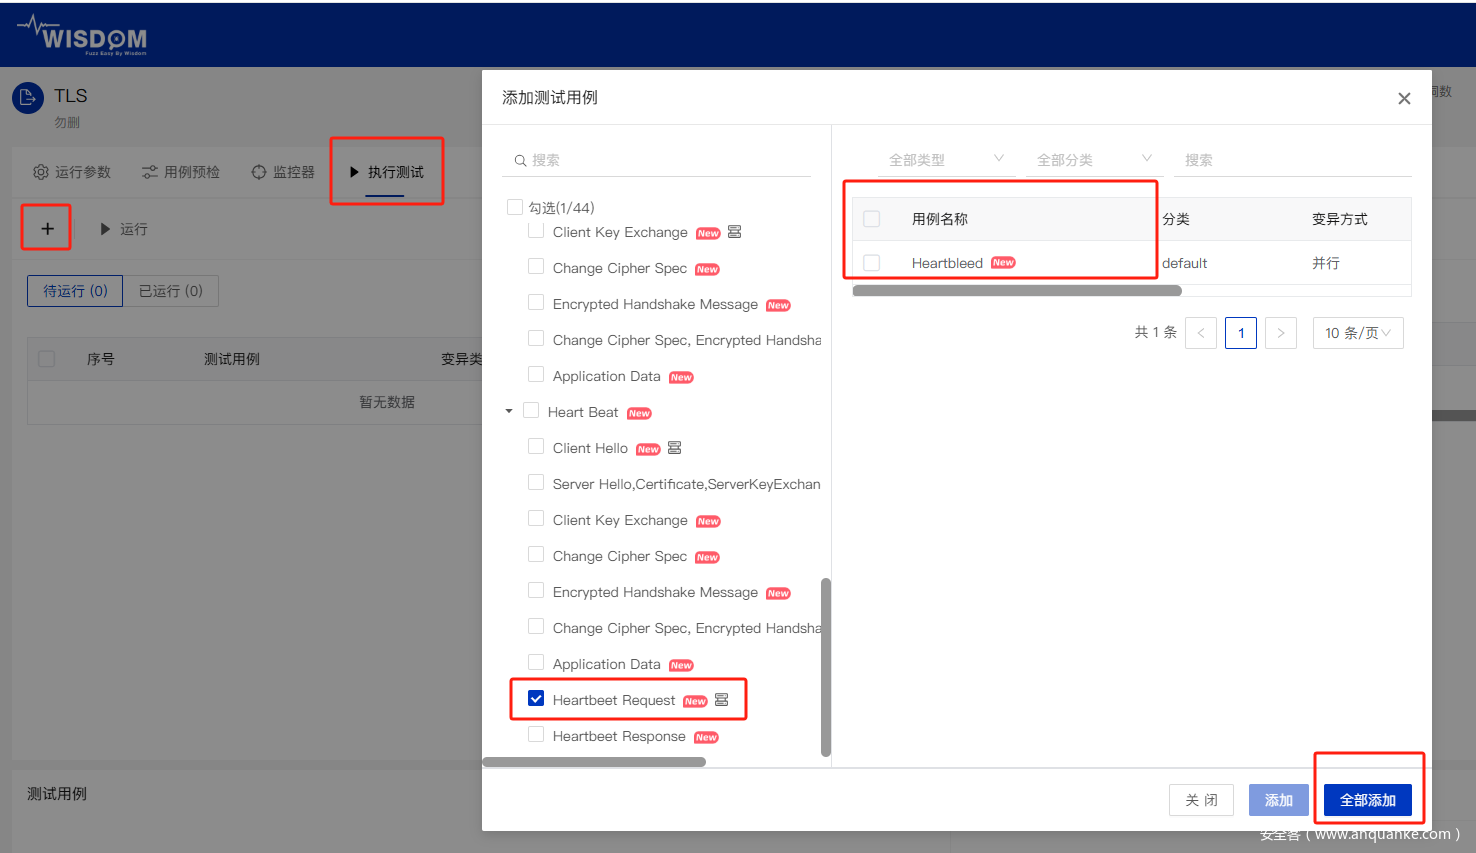Screen dimensions: 1476x853
Task: Click the 变异方式 column header
Action: pyautogui.click(x=1340, y=219)
